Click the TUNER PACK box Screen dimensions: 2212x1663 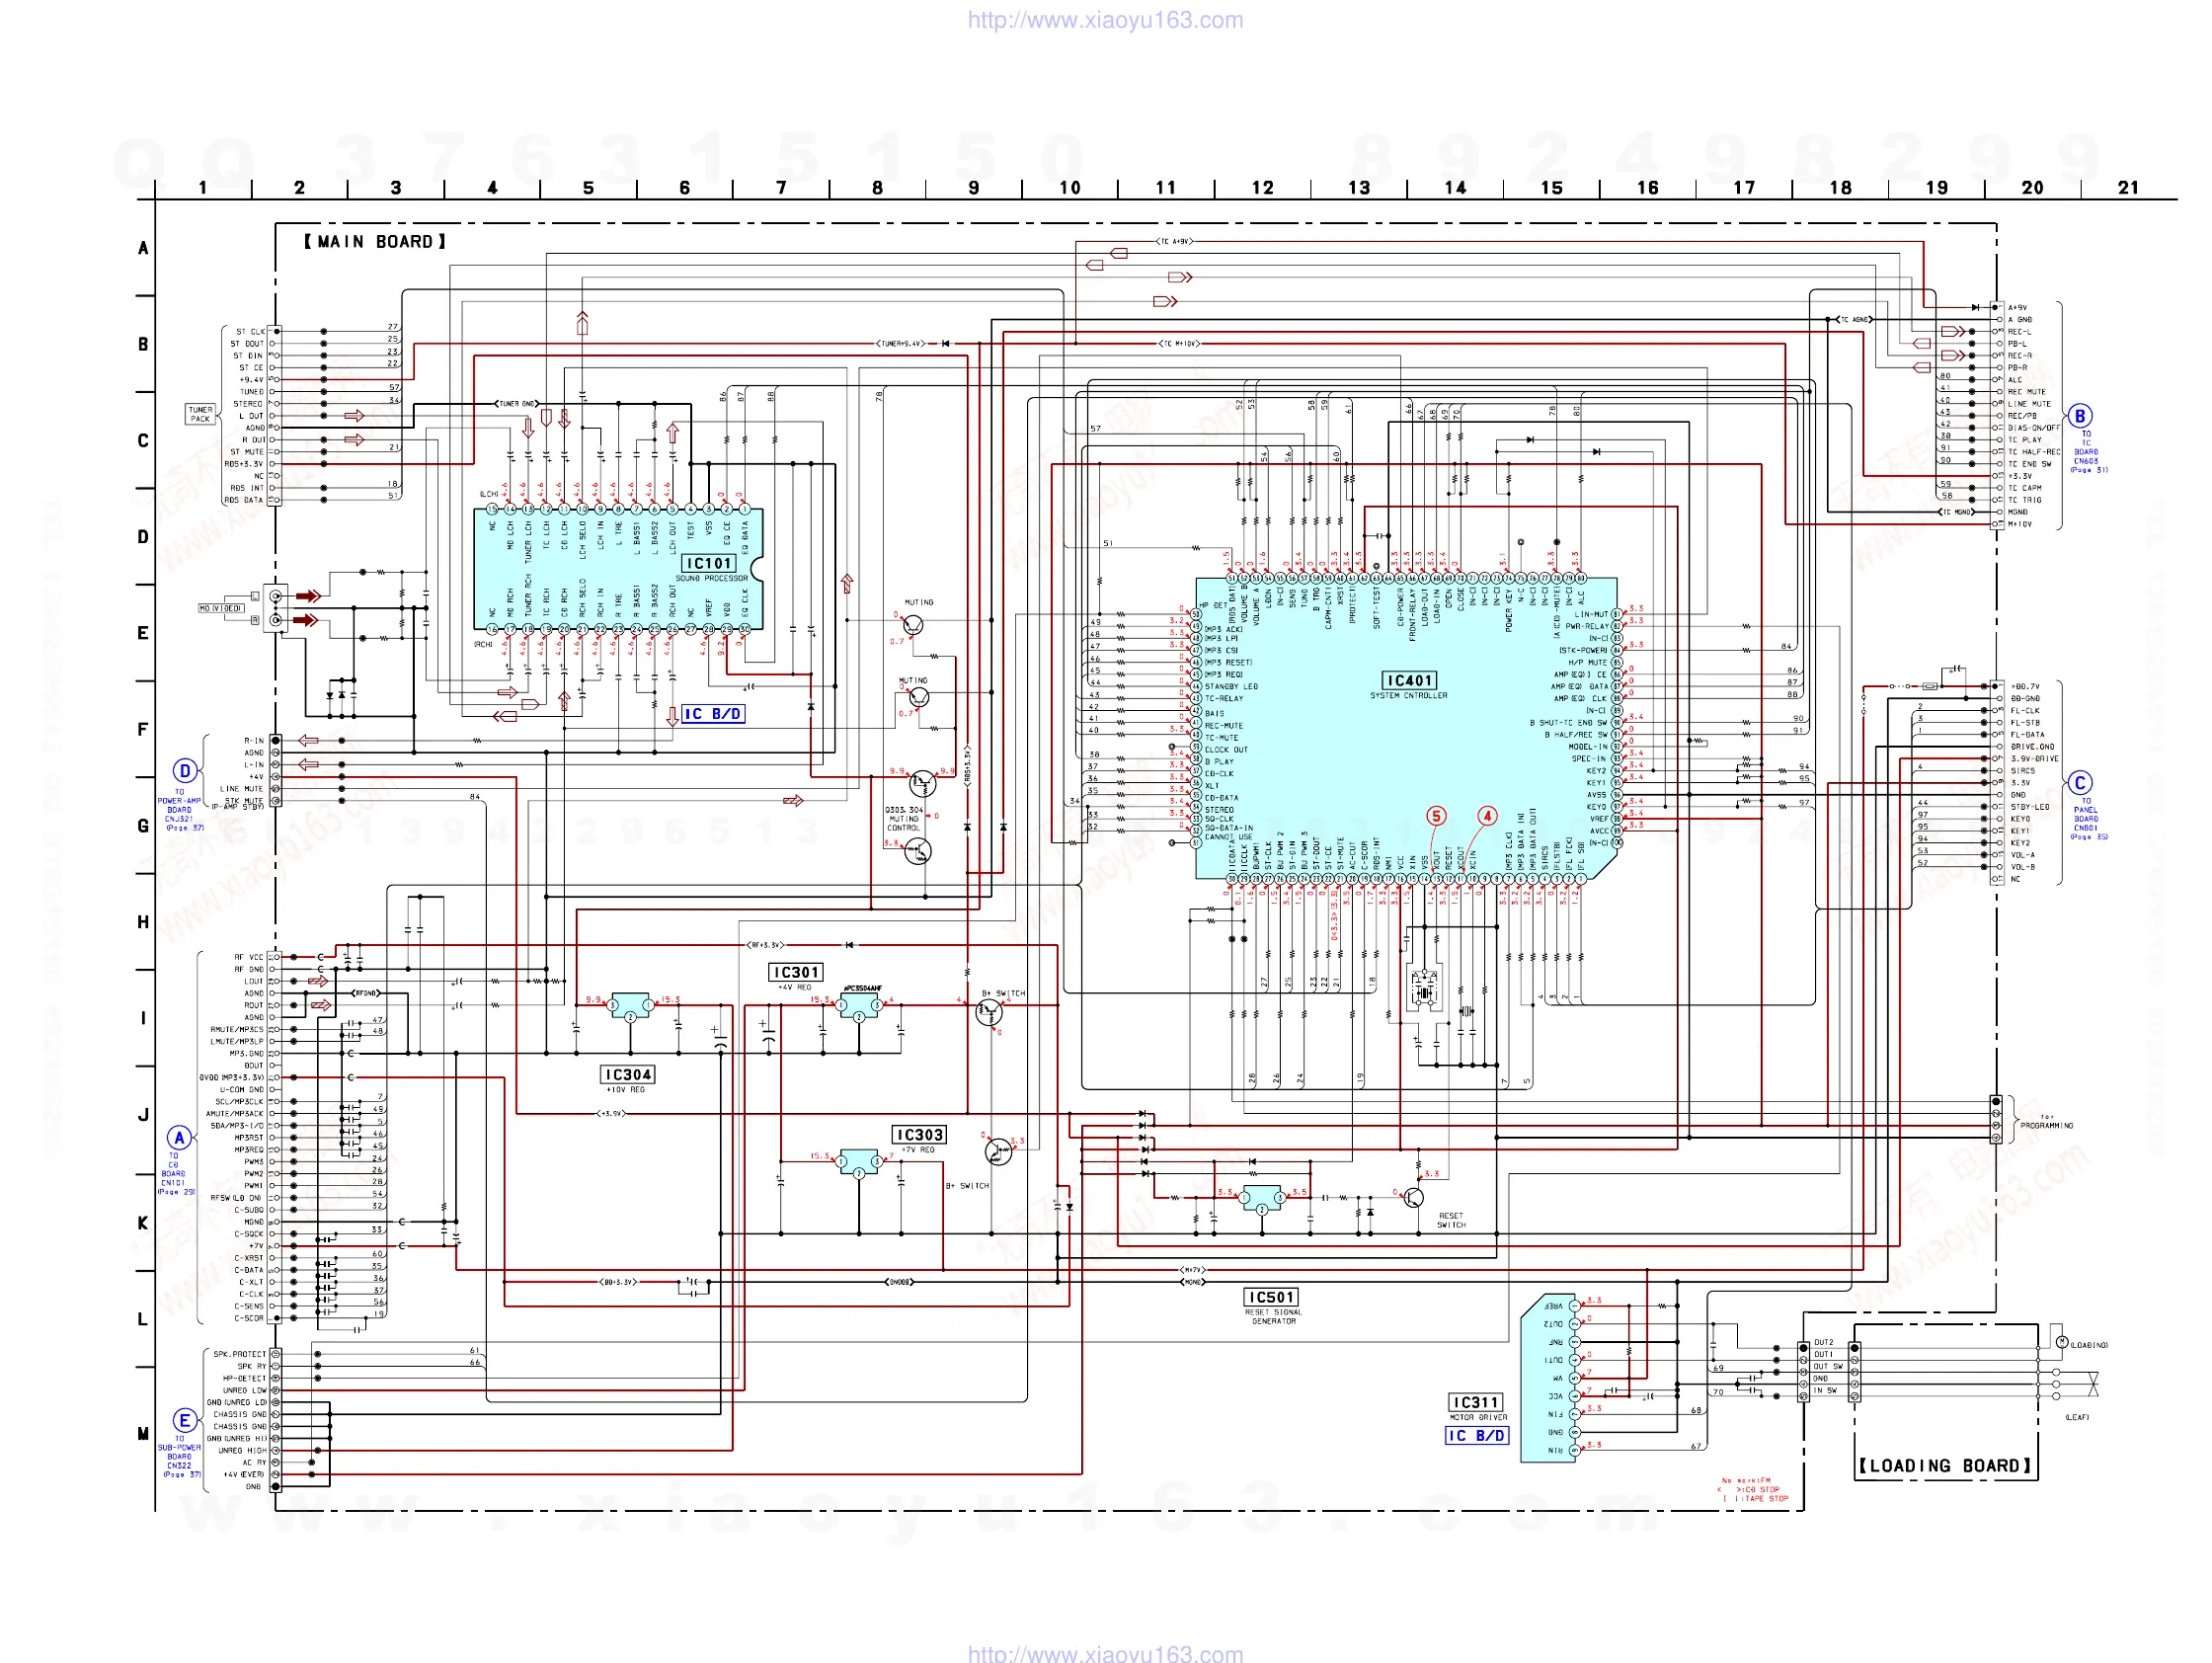200,414
